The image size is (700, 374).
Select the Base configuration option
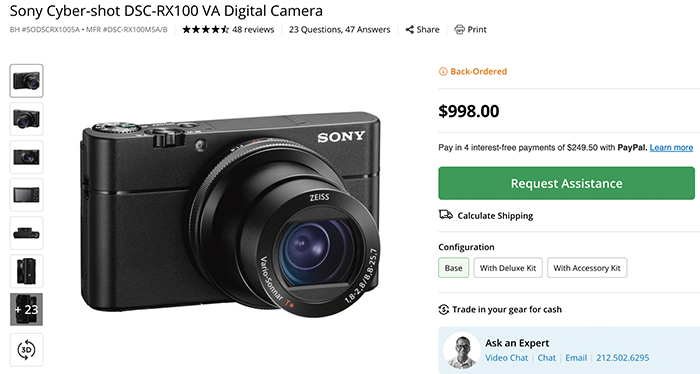click(454, 268)
